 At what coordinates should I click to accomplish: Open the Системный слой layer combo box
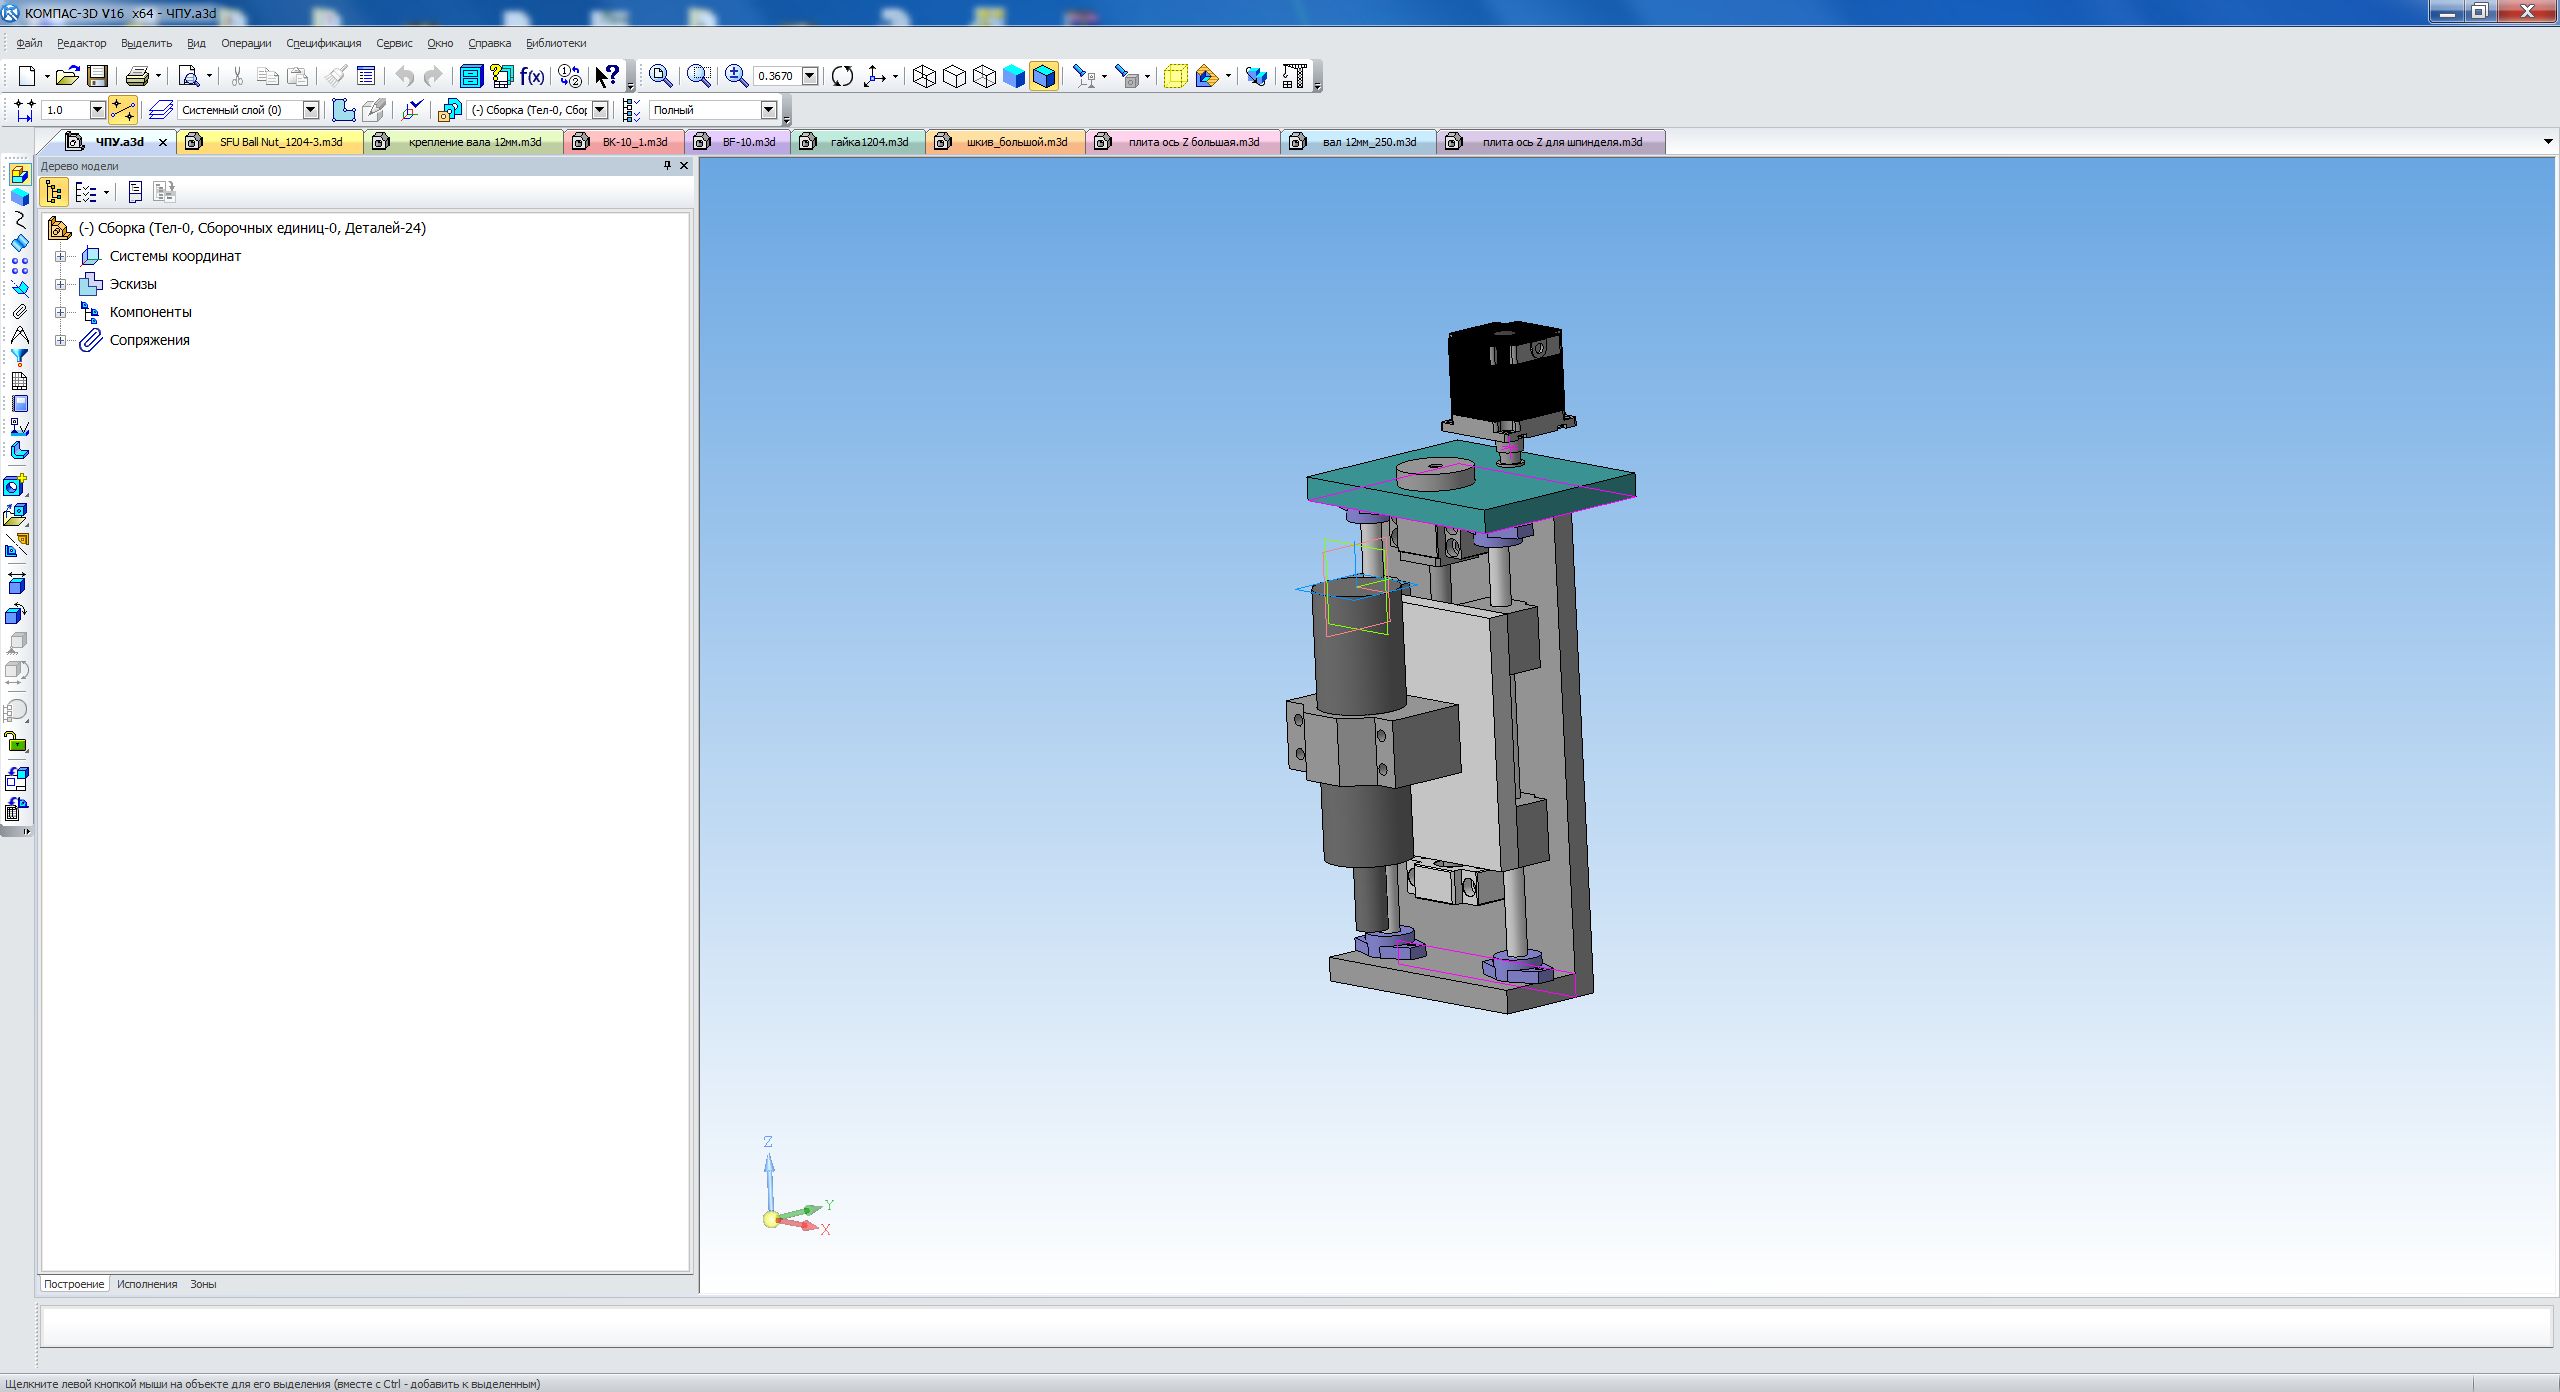click(310, 110)
